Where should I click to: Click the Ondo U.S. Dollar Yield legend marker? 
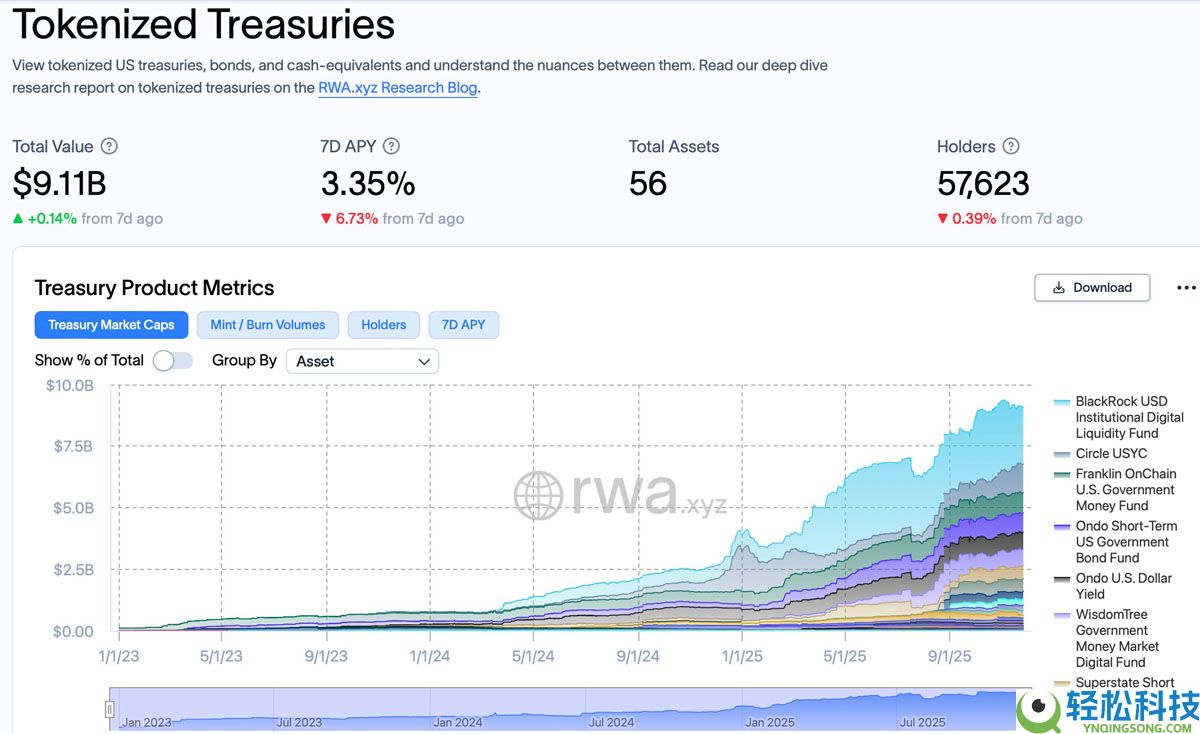[x=1062, y=579]
